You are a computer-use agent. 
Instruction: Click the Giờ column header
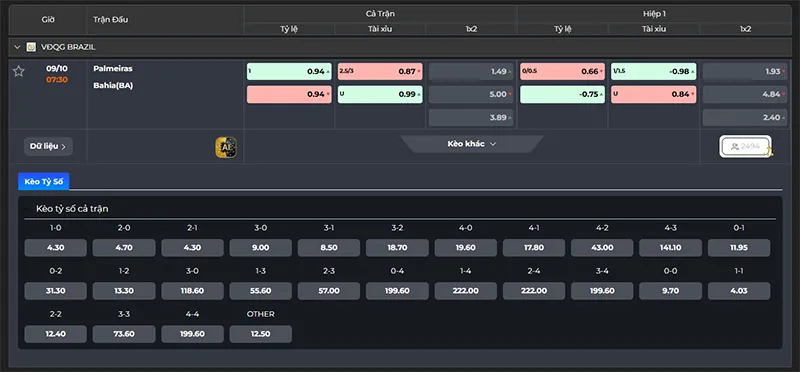48,20
